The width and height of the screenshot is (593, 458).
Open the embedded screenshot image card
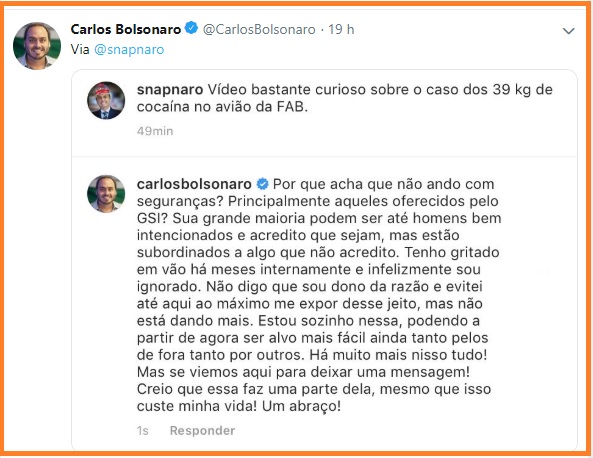(324, 260)
